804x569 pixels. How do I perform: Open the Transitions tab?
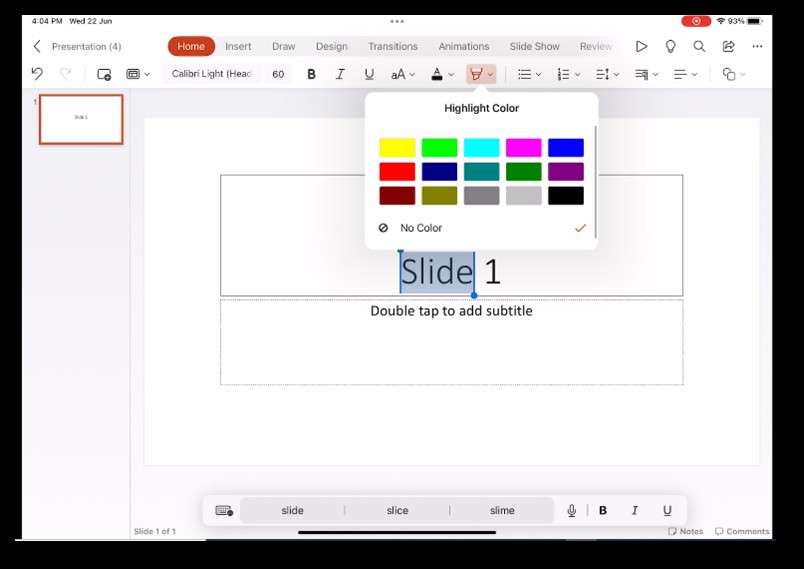point(392,46)
